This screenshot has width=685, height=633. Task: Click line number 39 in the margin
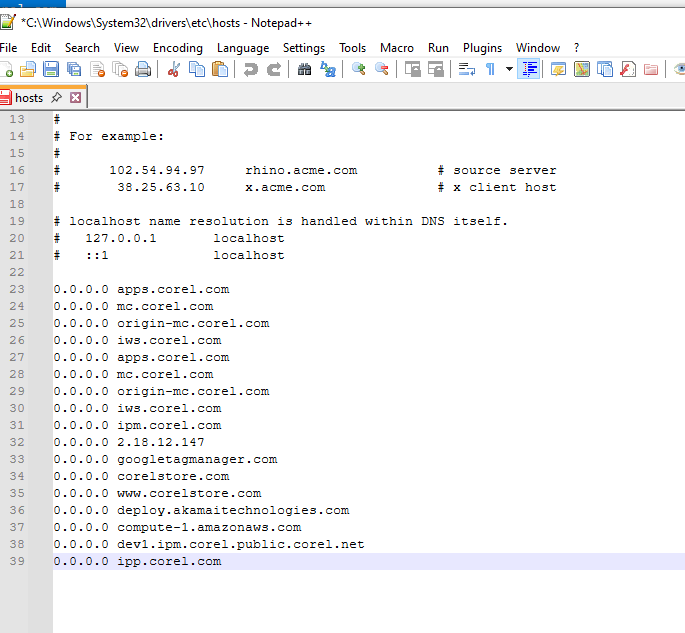click(x=17, y=561)
